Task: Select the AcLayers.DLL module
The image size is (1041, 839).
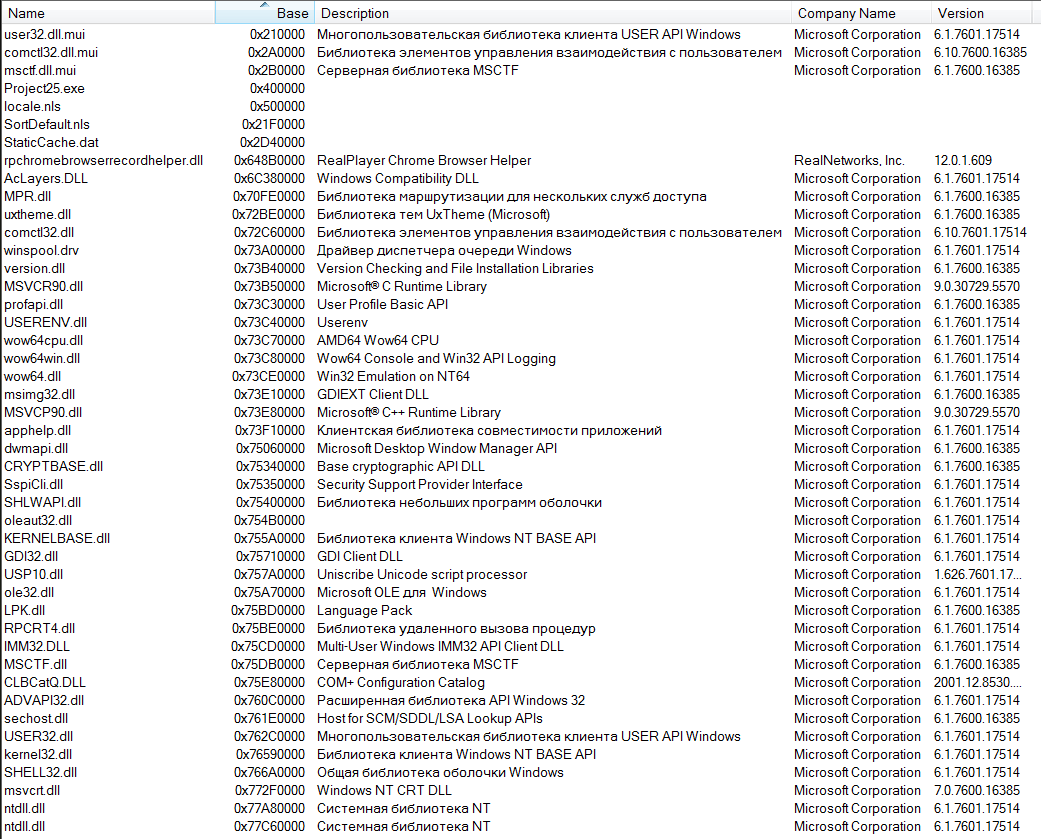Action: [520, 179]
